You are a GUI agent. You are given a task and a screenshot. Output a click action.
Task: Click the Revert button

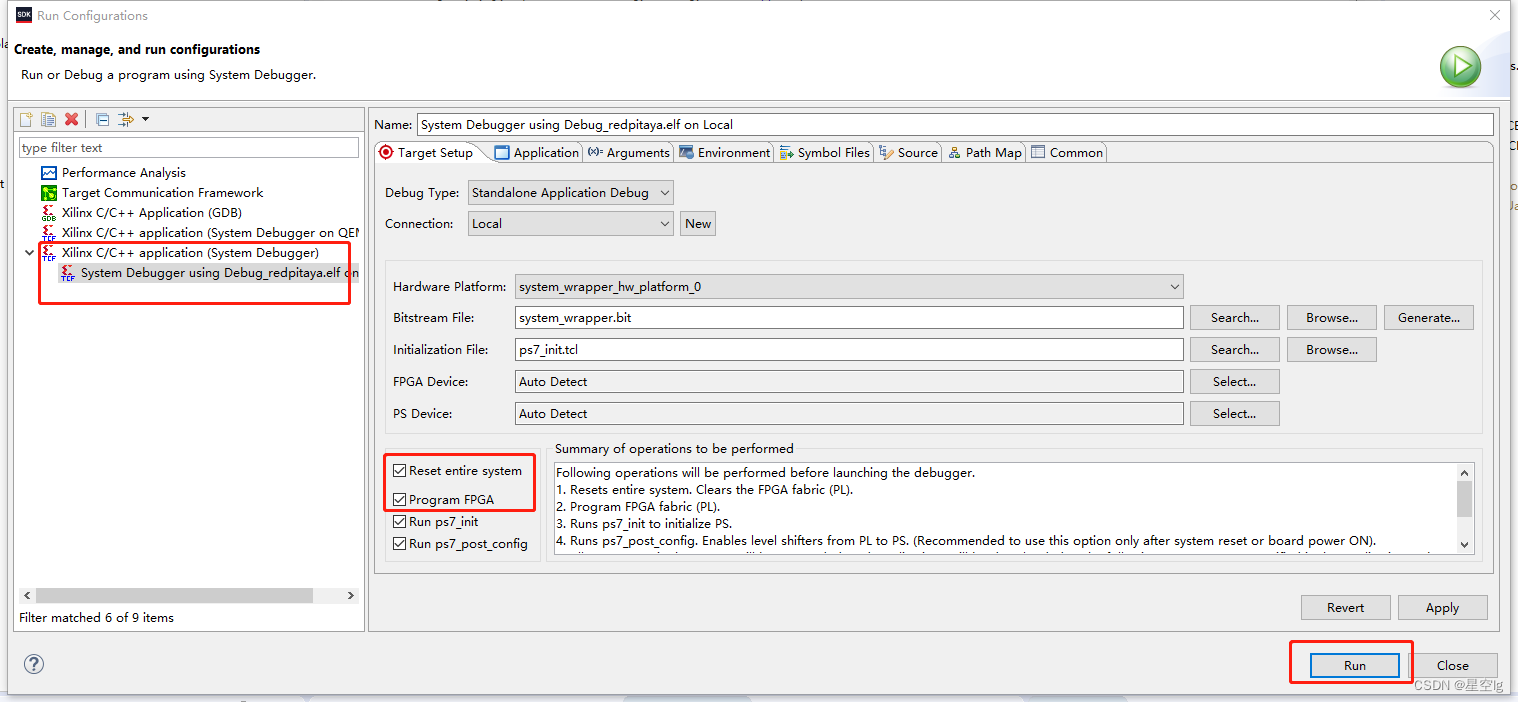[x=1345, y=607]
